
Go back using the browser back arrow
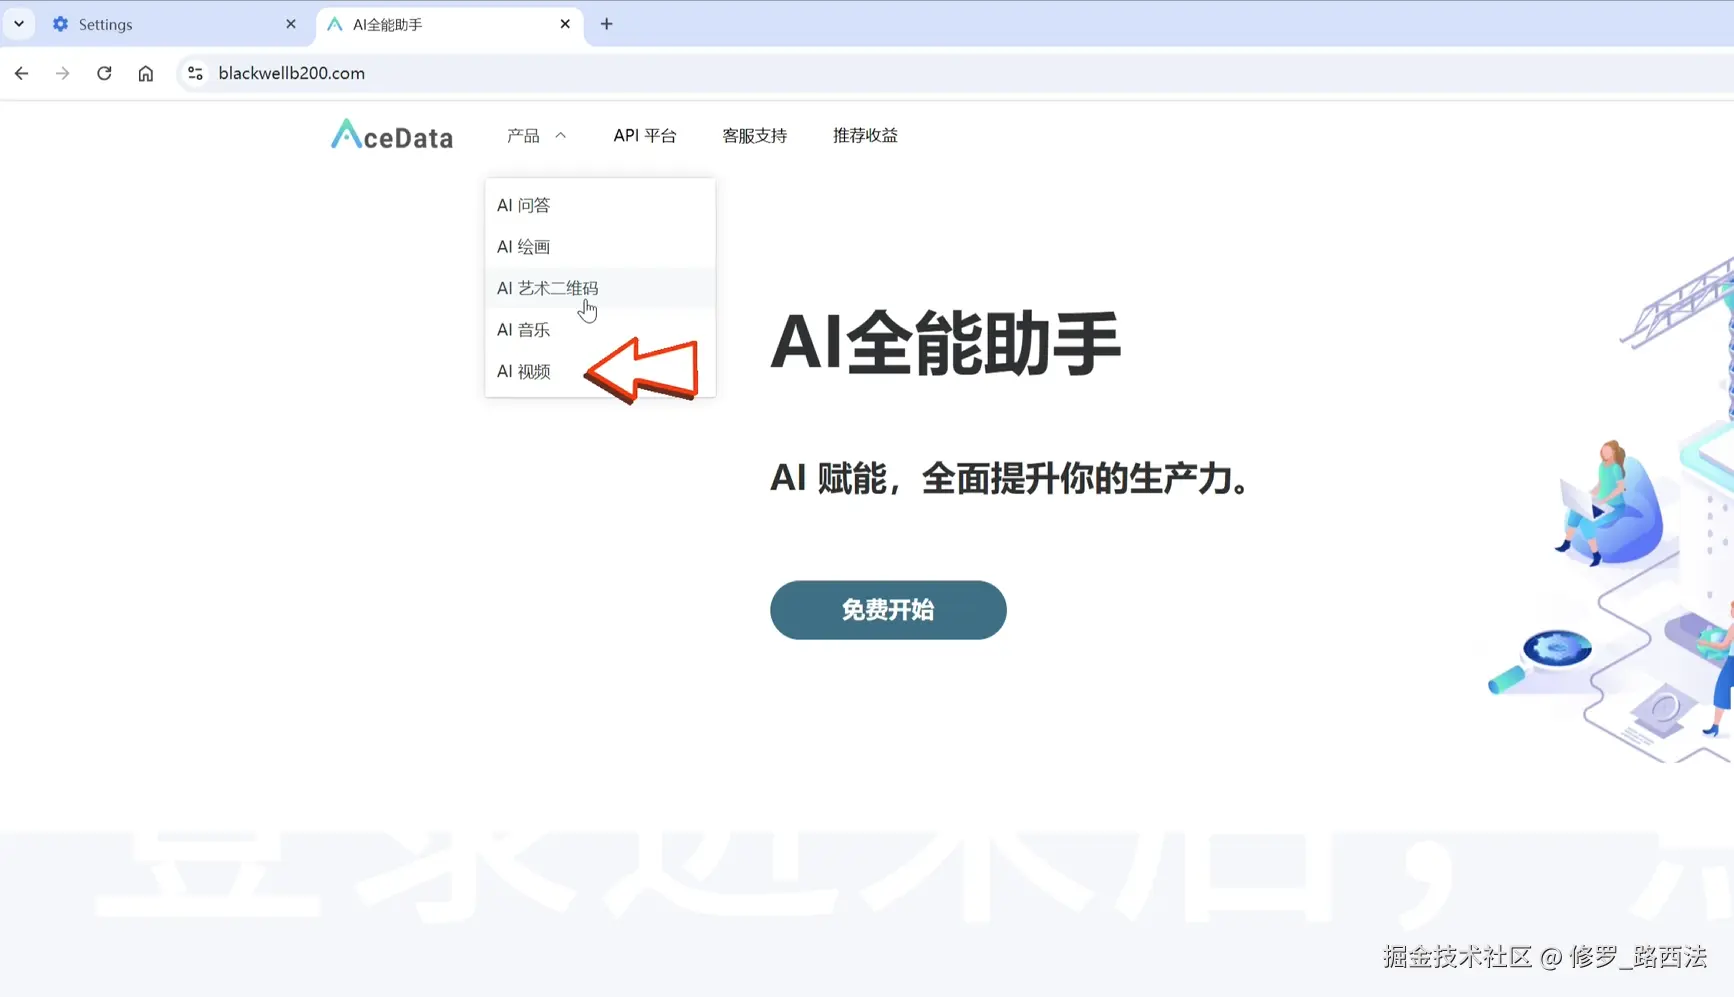21,73
